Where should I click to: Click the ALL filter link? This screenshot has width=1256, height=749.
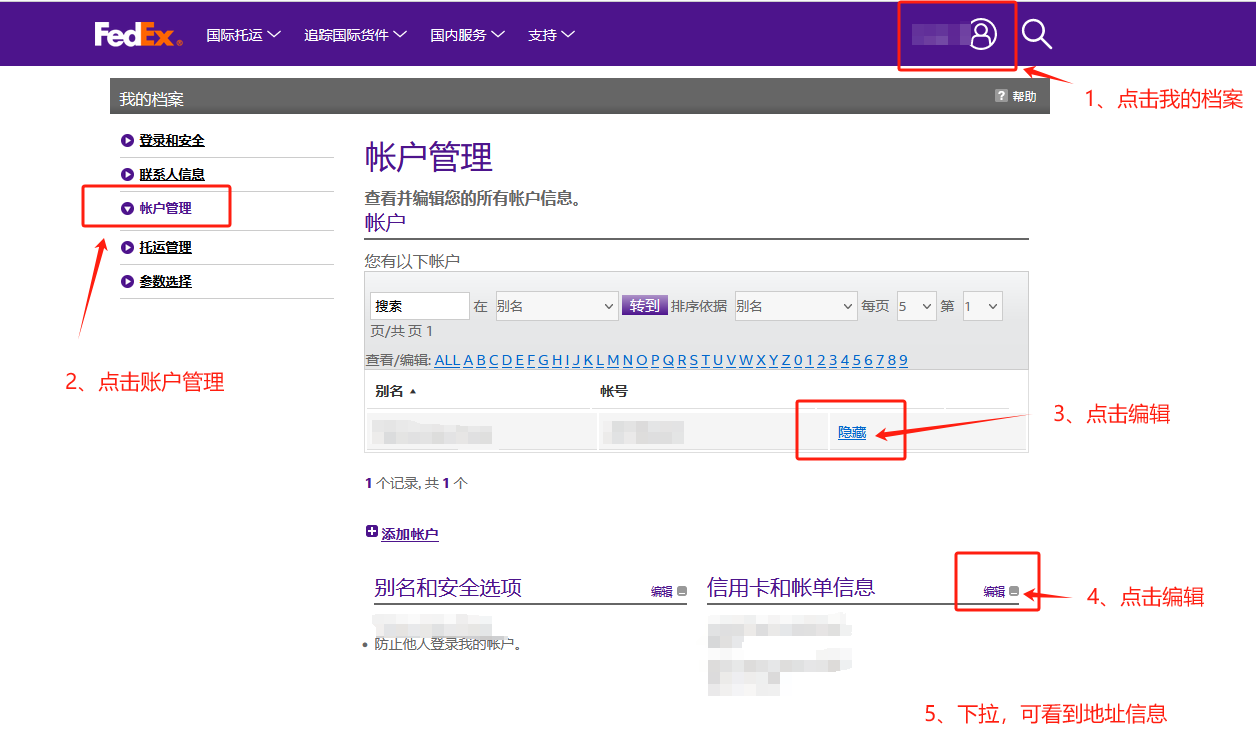(x=447, y=360)
